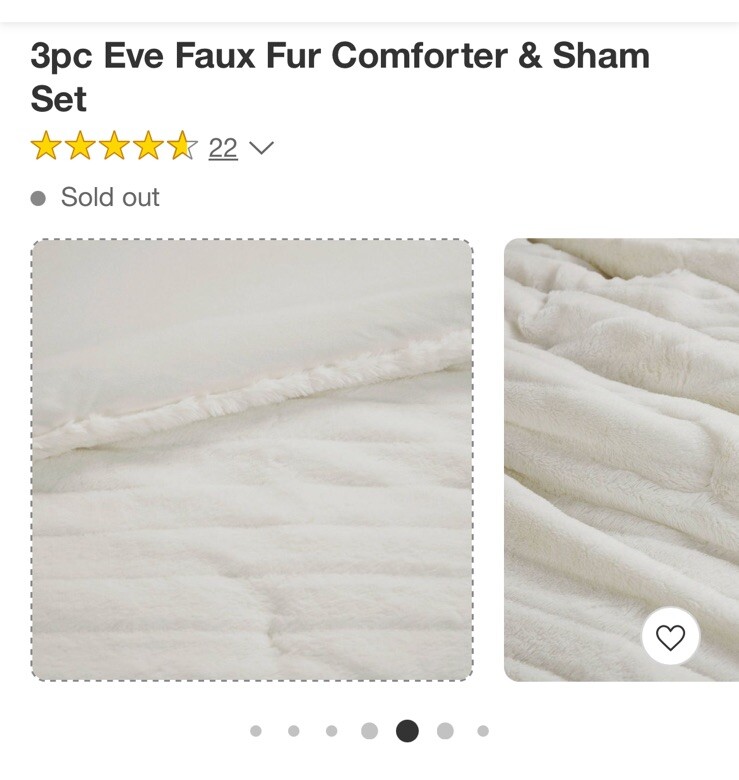739x780 pixels.
Task: Jump to second carousel dot
Action: coord(293,731)
